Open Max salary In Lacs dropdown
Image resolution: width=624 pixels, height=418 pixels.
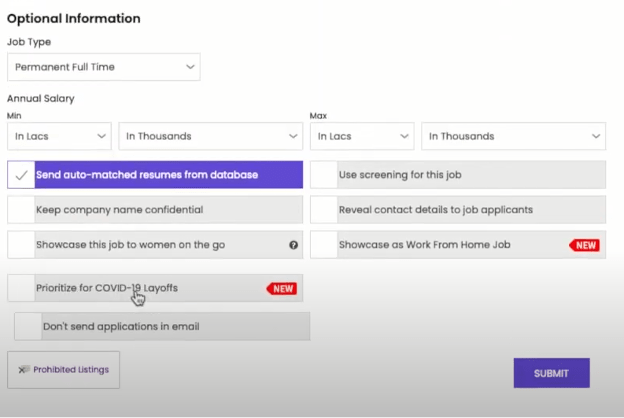tap(362, 136)
